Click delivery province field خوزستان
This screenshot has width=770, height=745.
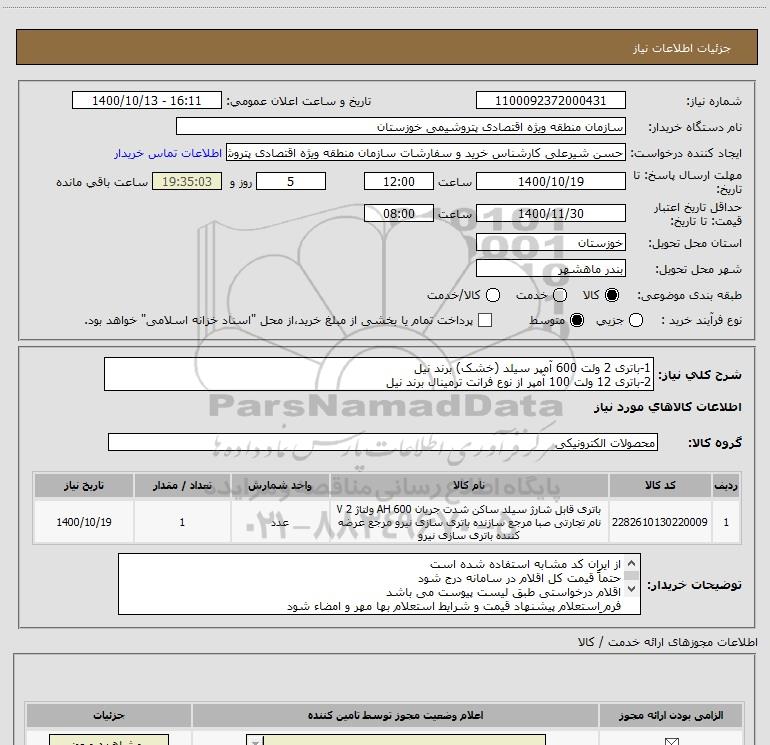point(550,243)
